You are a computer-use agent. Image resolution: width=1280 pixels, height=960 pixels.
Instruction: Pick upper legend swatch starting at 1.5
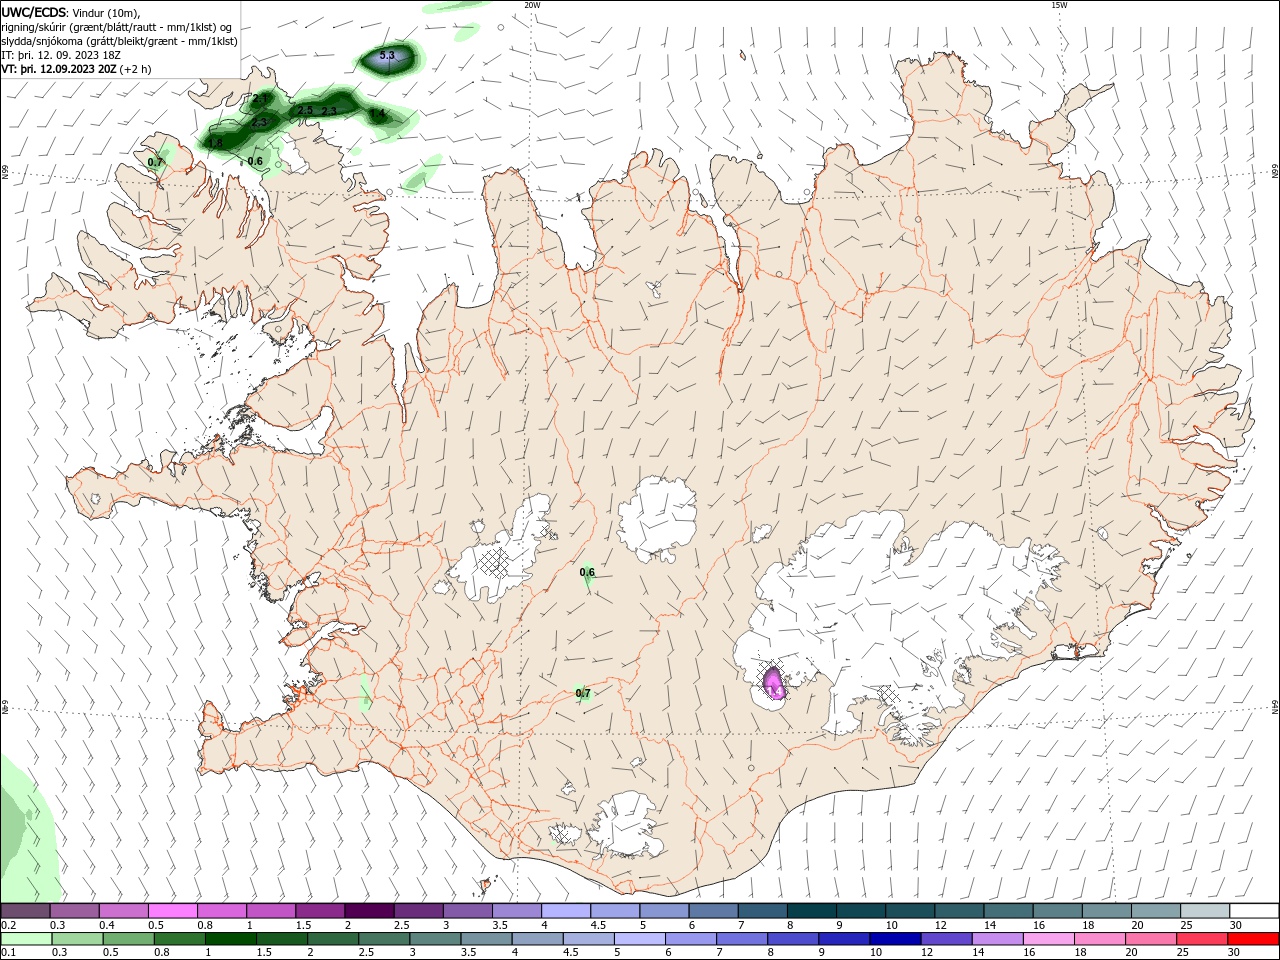pyautogui.click(x=320, y=911)
